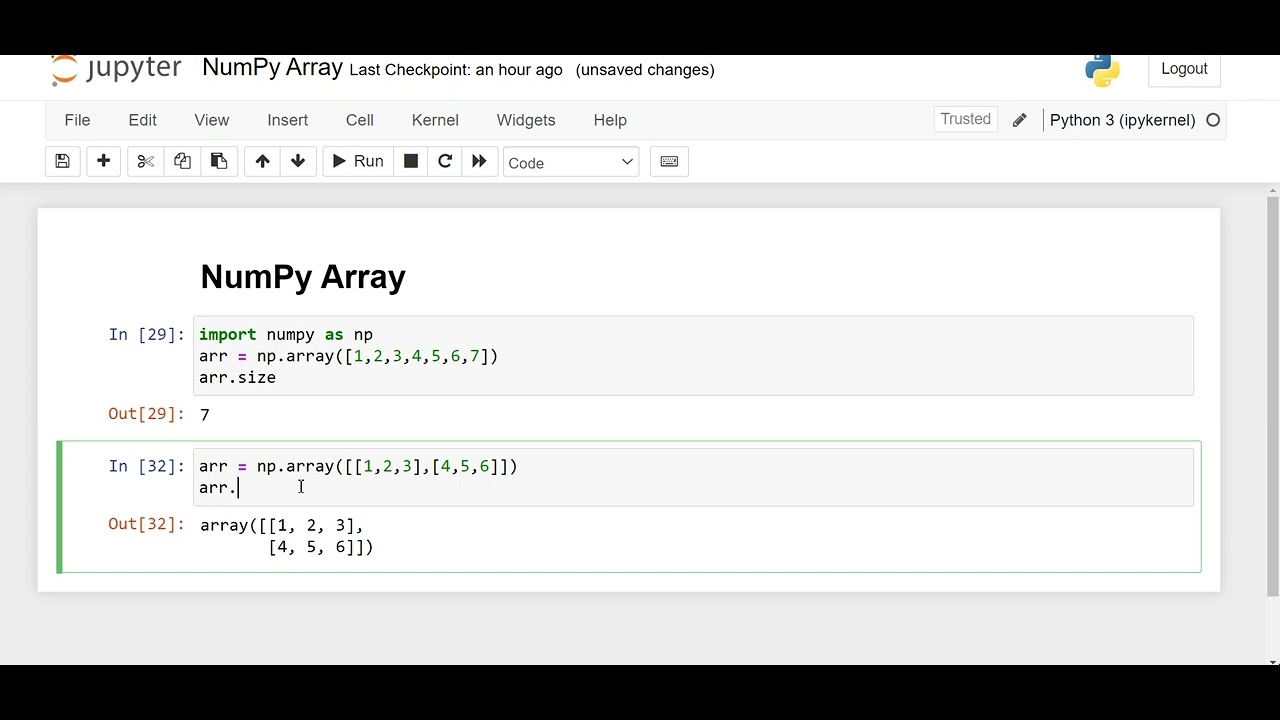Cut selected cells with the scissors icon
Screen dimensions: 1280x720
[146, 162]
